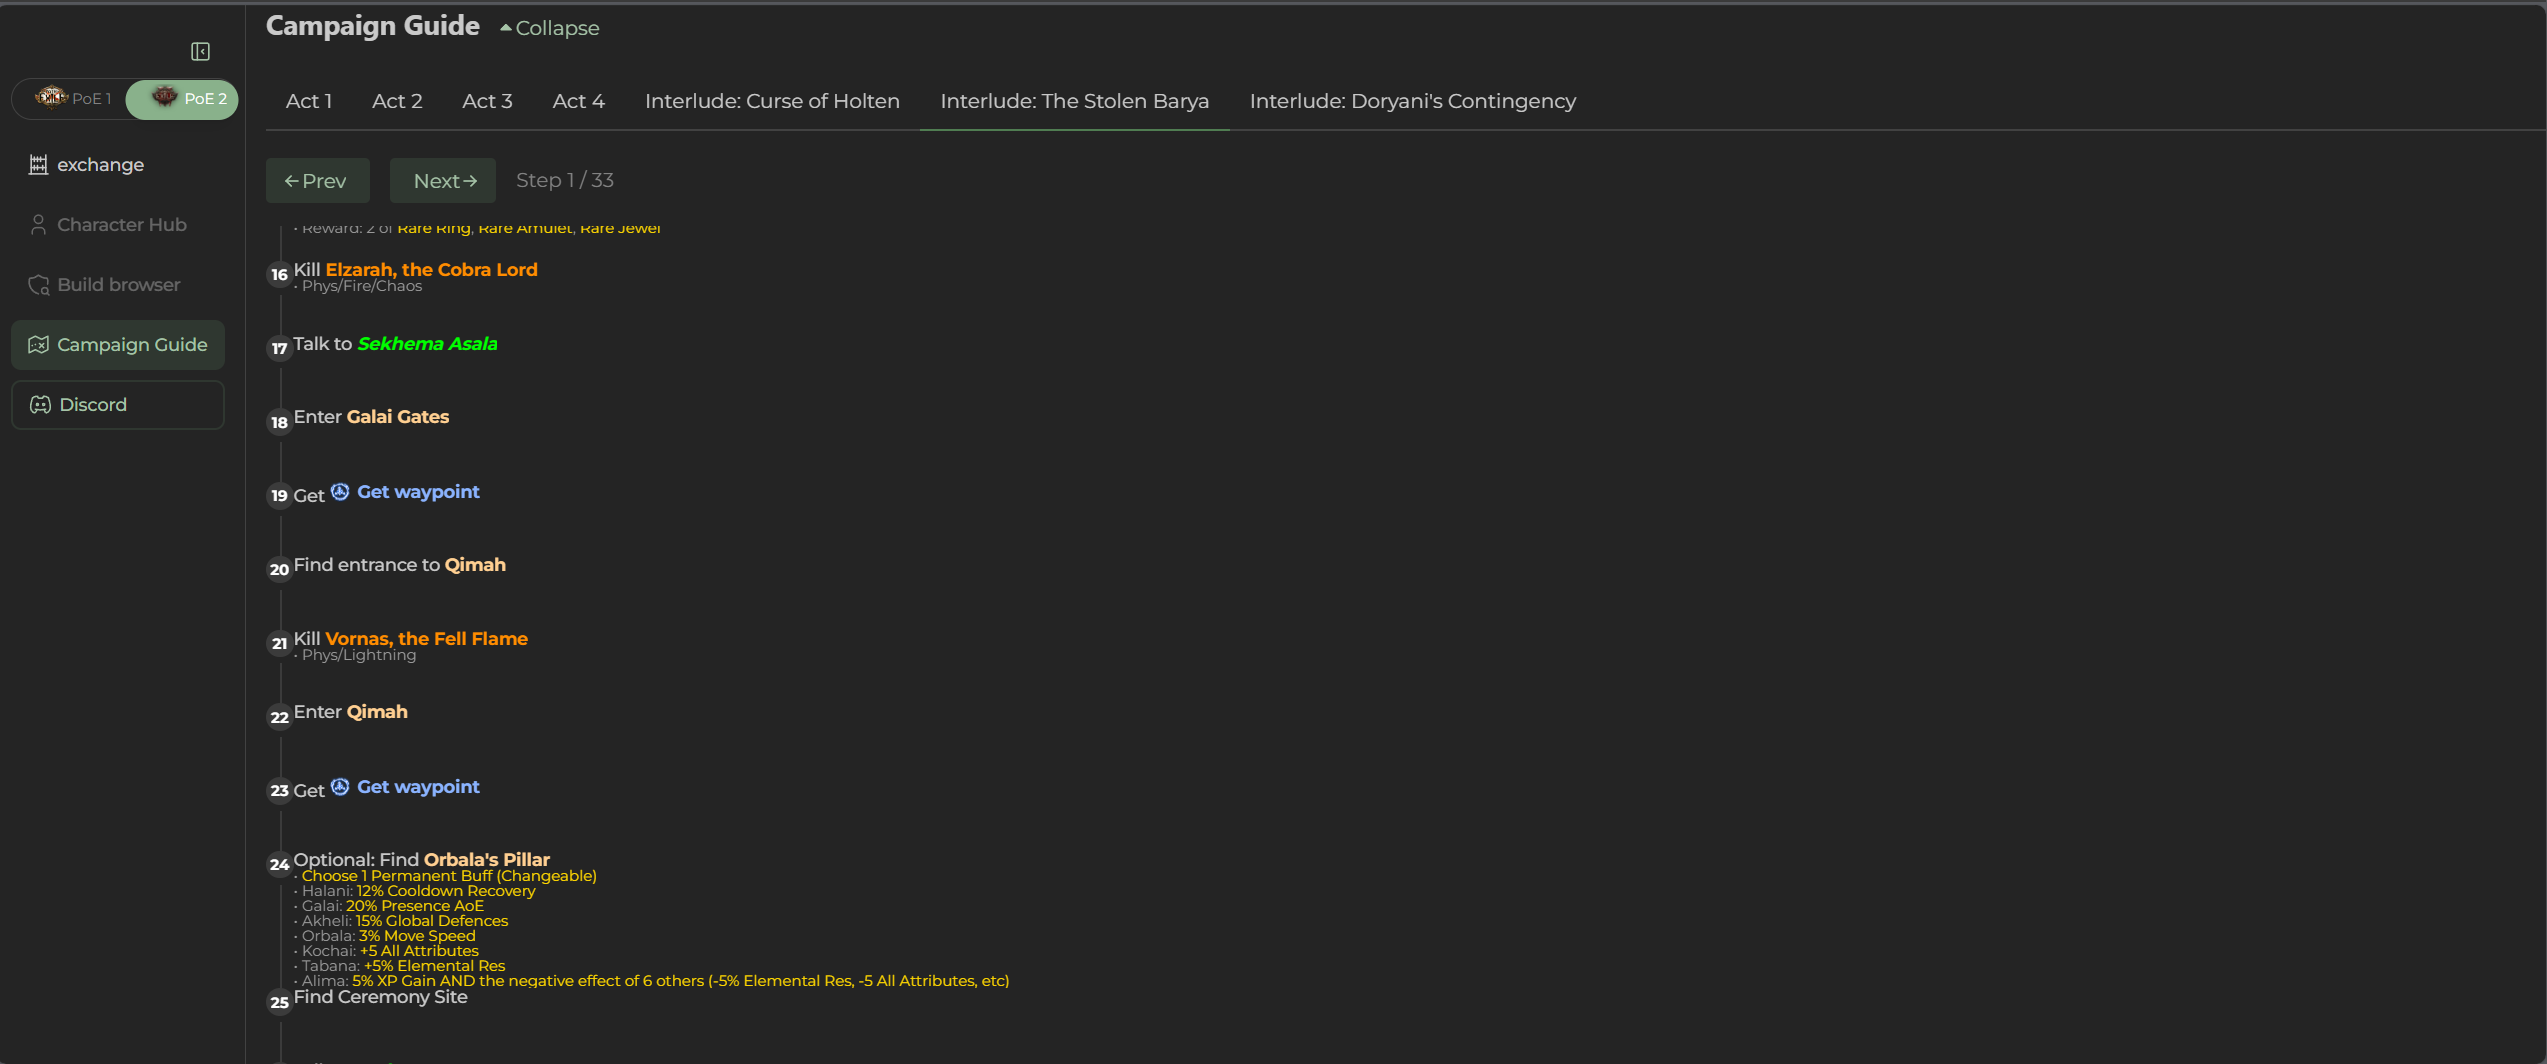Click the Campaign Guide map icon
Screen dimensions: 2547x1064
coord(38,345)
